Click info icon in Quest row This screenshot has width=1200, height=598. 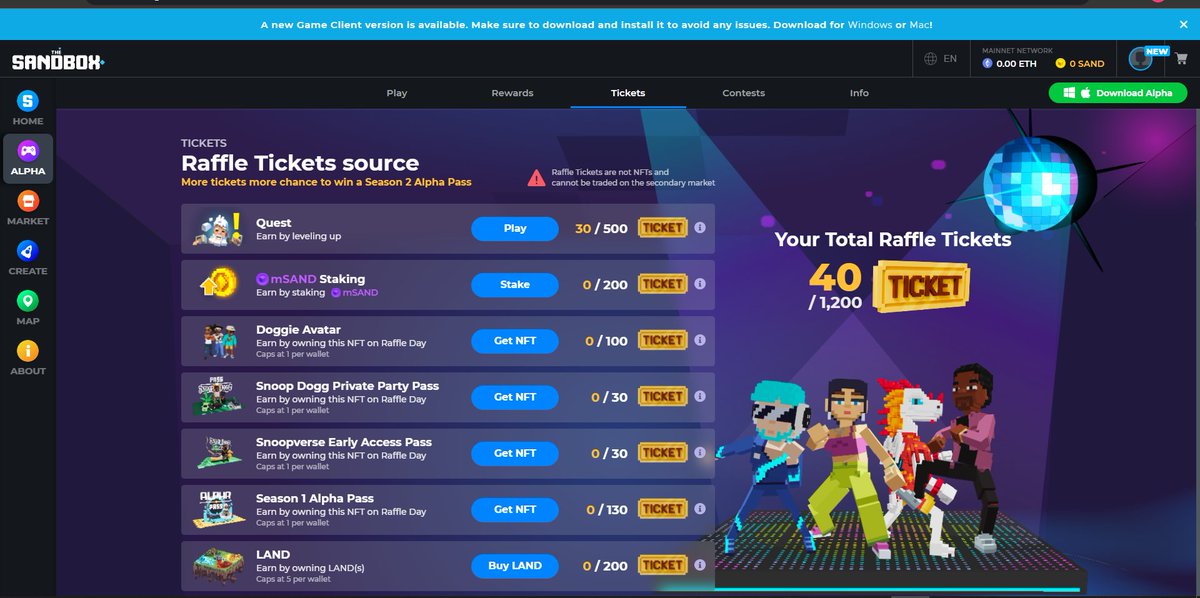point(700,228)
